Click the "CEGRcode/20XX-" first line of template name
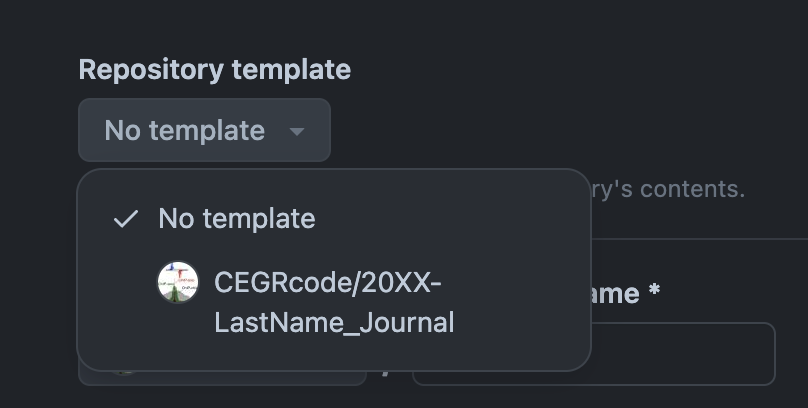The width and height of the screenshot is (808, 408). coord(328,283)
